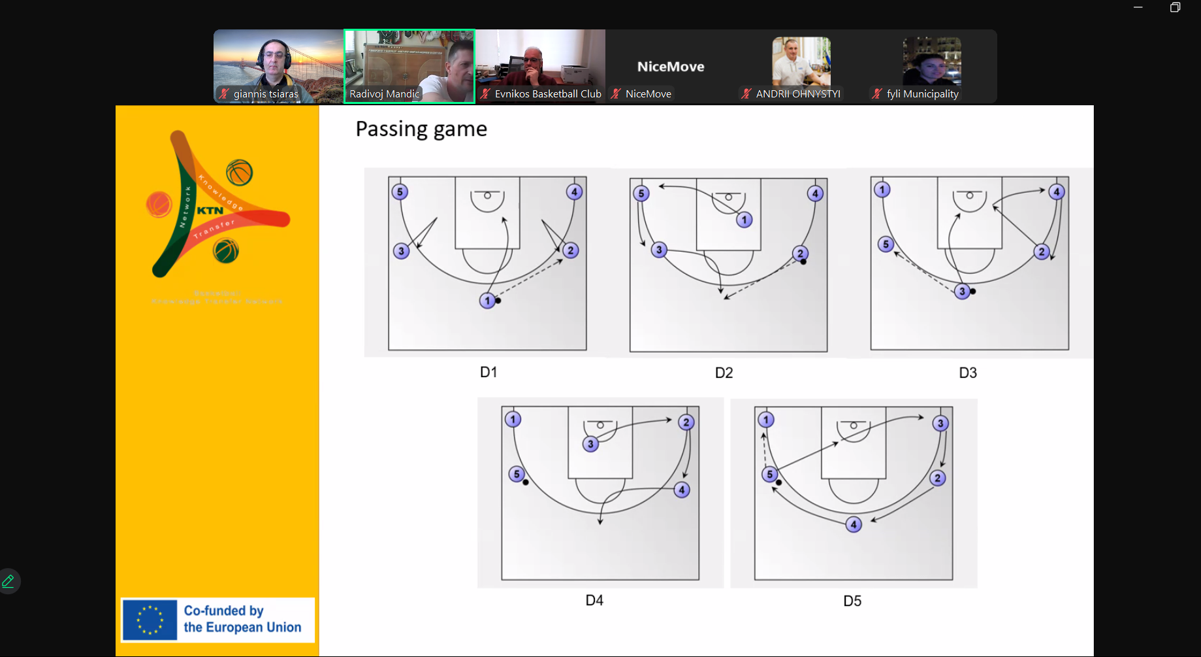Image resolution: width=1201 pixels, height=657 pixels.
Task: Click the KTN Knowledge Transfer Network logo
Action: click(217, 205)
